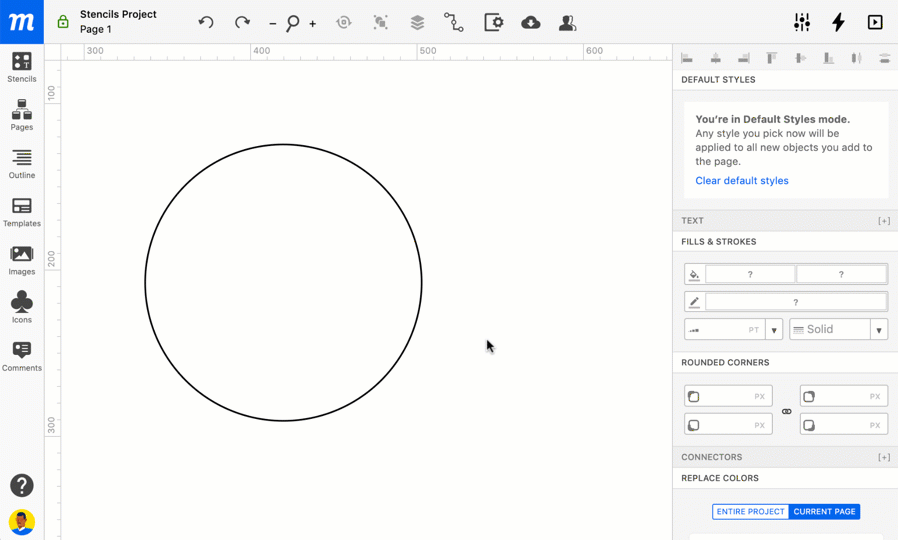Expand the CONNECTORS section
The width and height of the screenshot is (898, 540).
click(x=785, y=457)
